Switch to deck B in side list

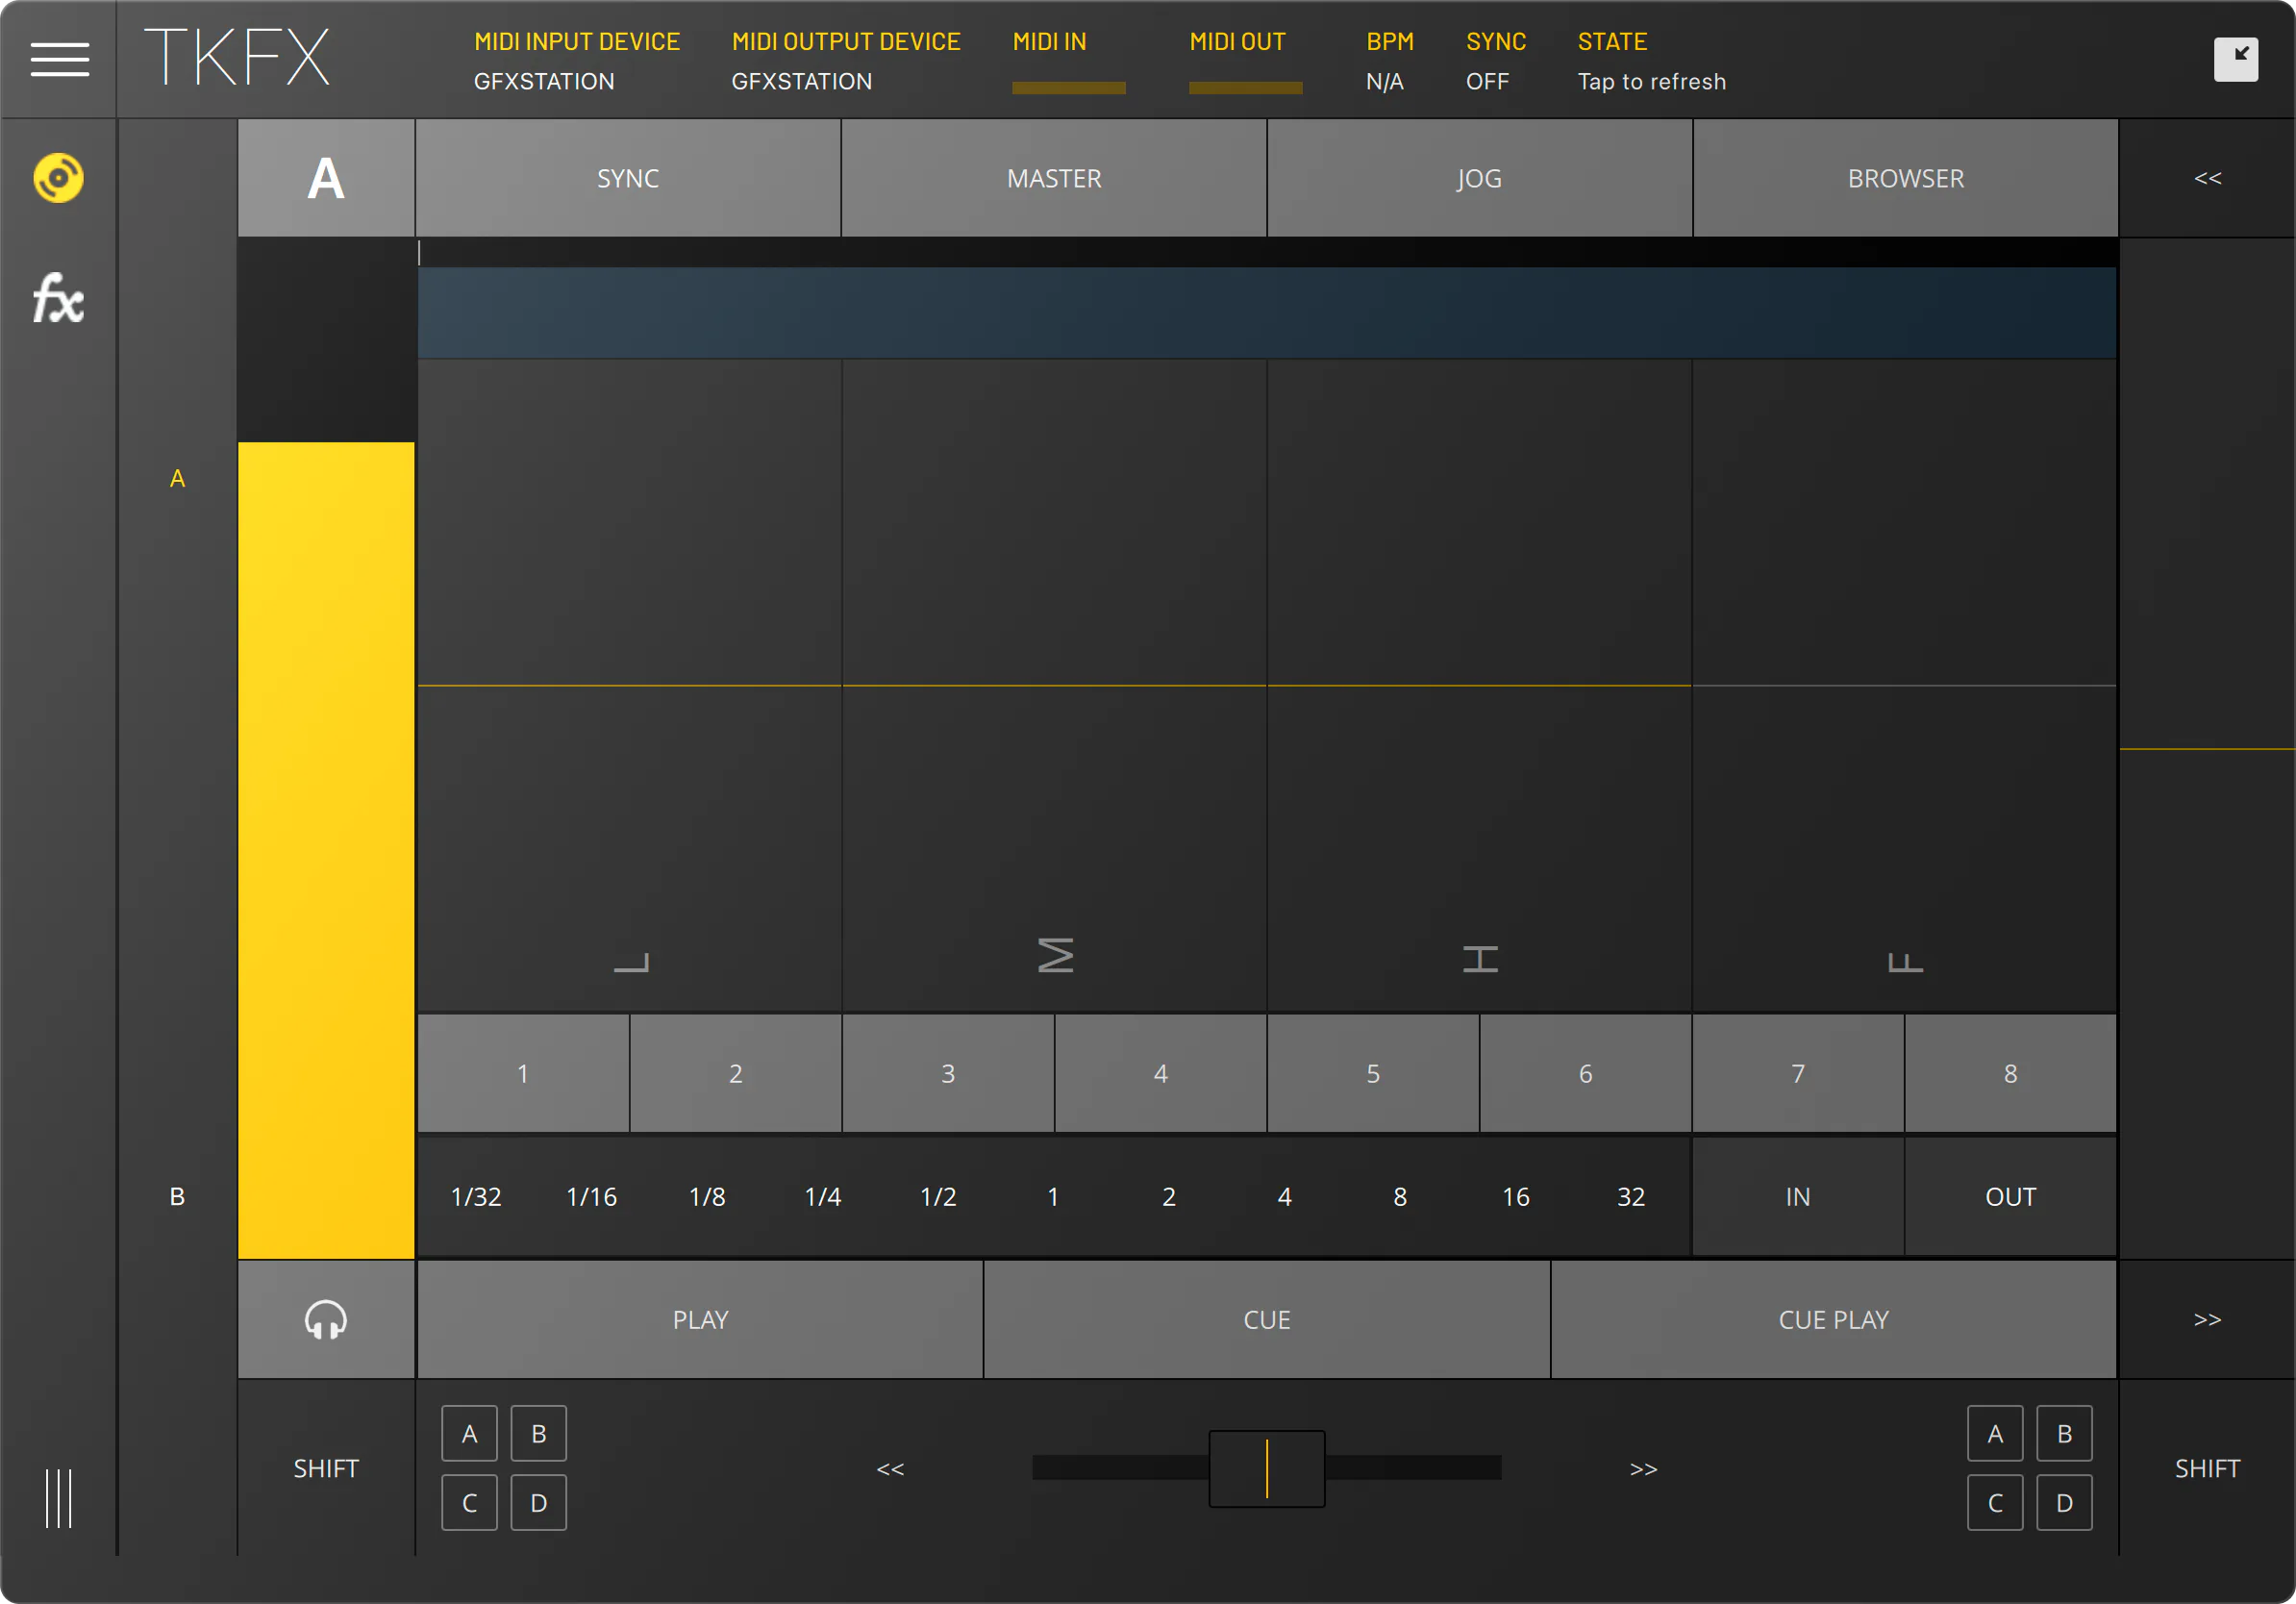177,1196
